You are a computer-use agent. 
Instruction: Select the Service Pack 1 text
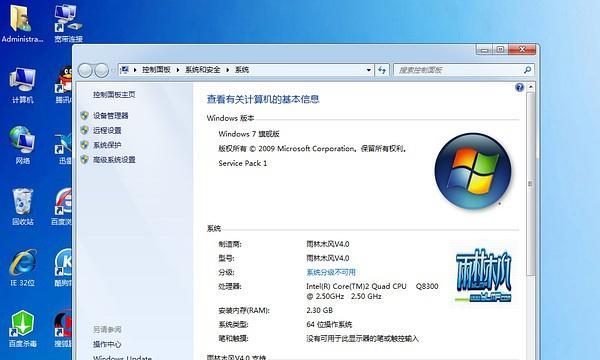click(243, 163)
